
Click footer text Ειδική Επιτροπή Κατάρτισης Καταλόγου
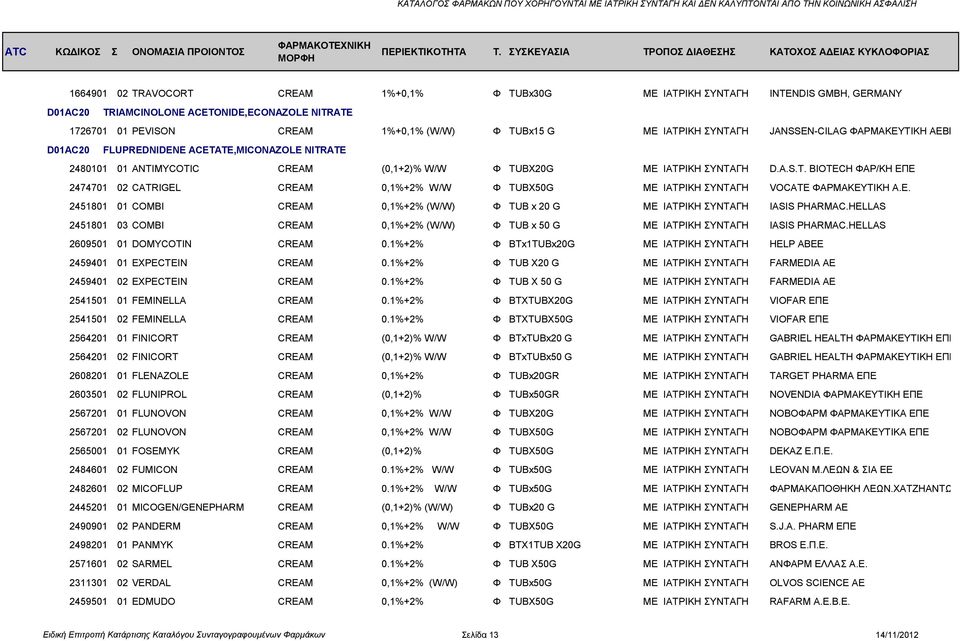click(184, 635)
